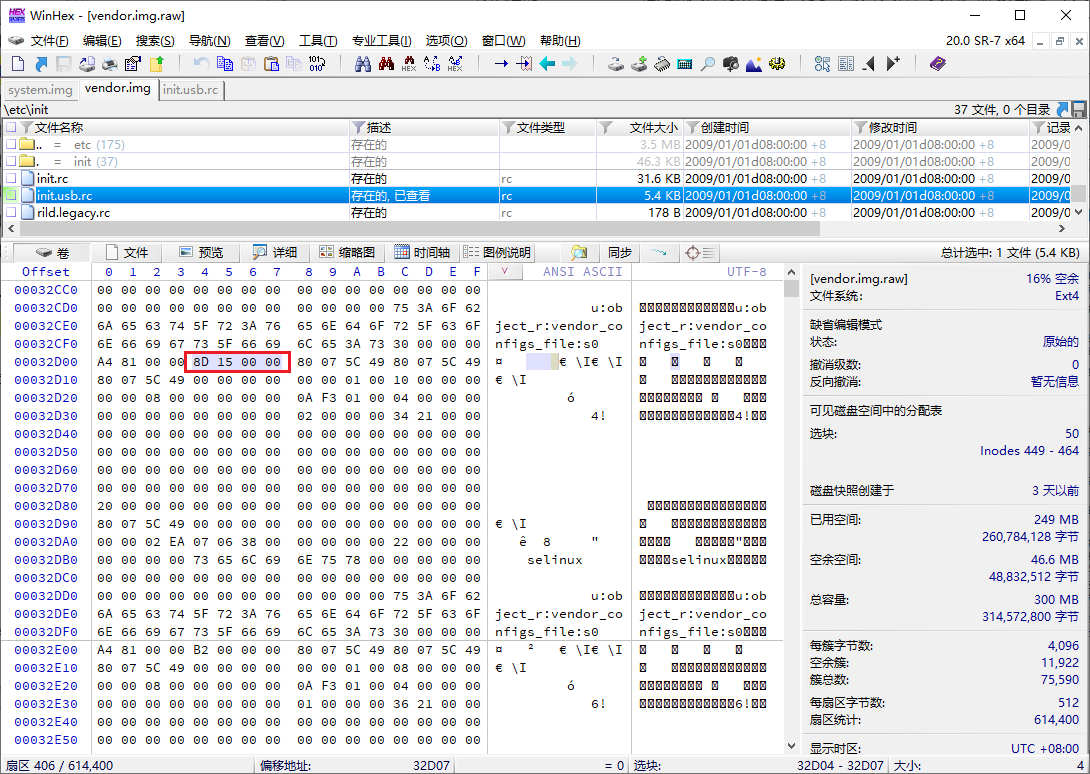Click the 原始的 state value
This screenshot has width=1090, height=774.
(1061, 342)
